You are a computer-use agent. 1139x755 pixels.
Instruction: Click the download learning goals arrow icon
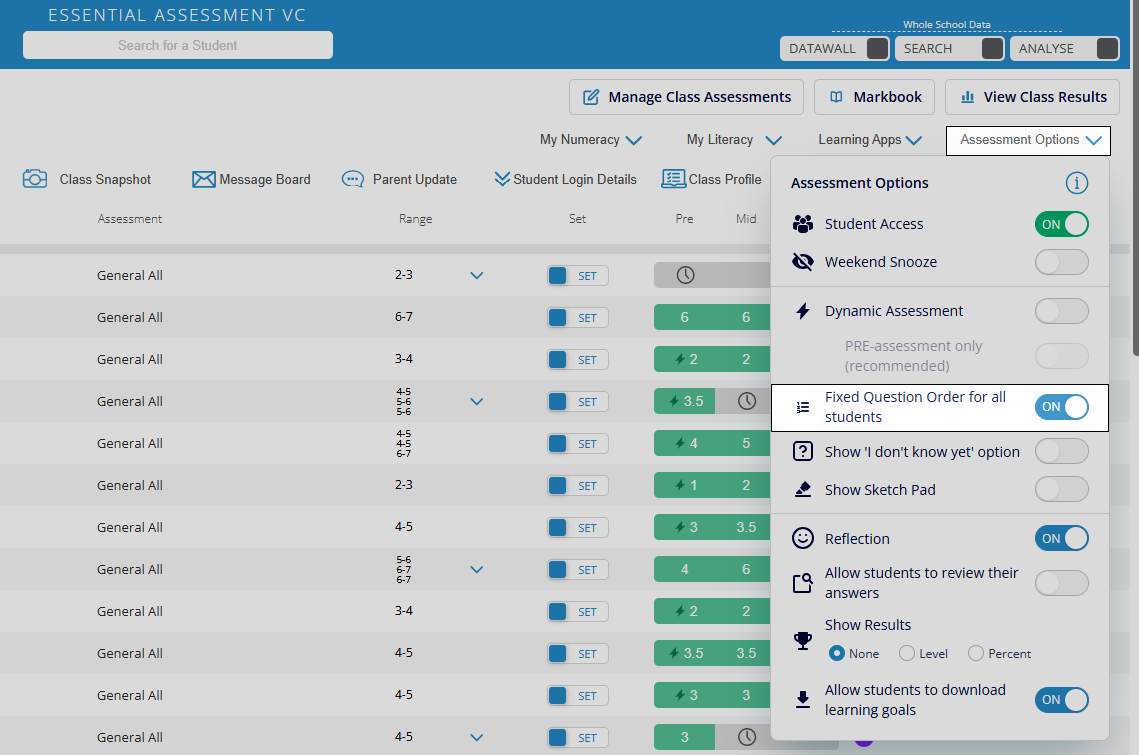(x=803, y=699)
